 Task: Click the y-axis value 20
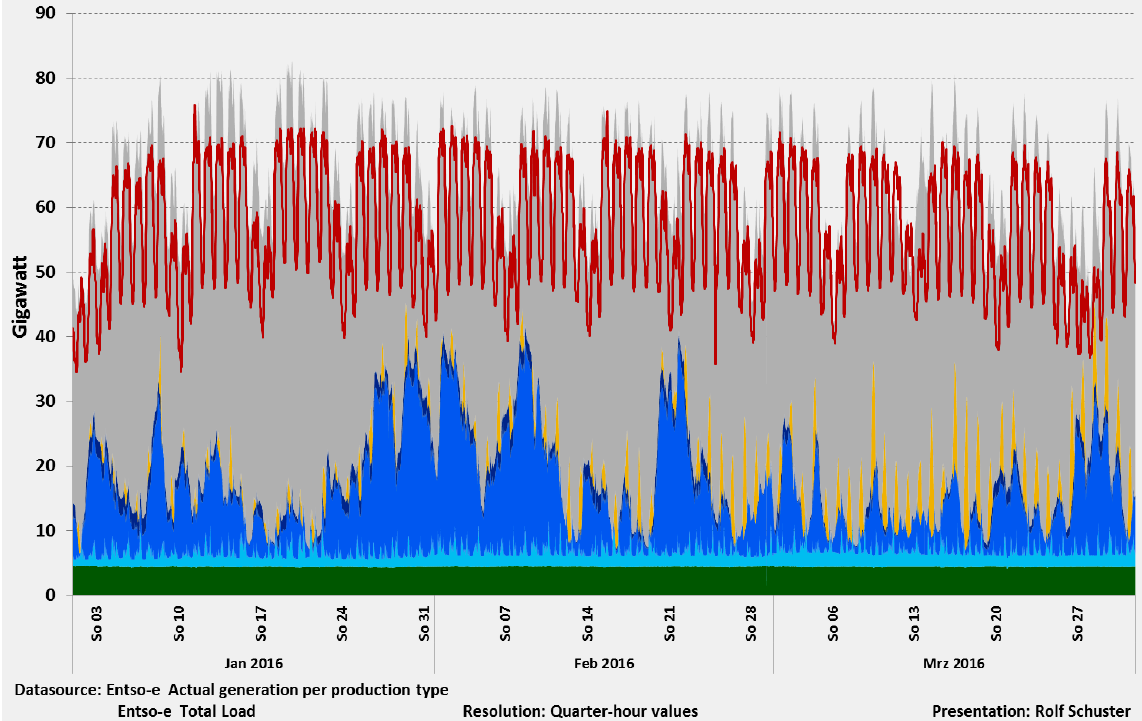coord(46,466)
